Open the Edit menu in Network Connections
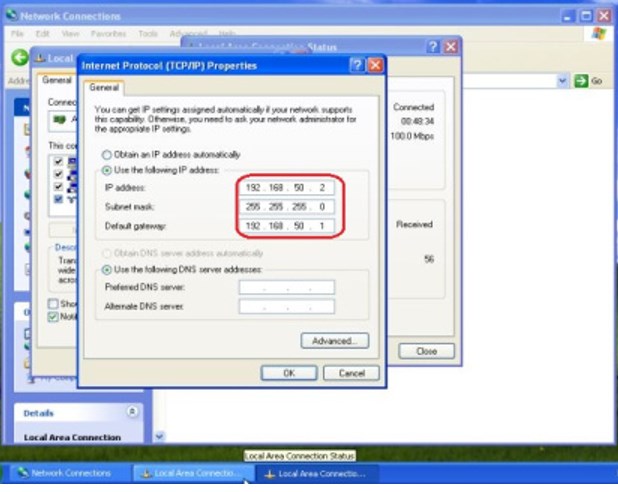Viewport: 618px width, 492px height. (43, 34)
